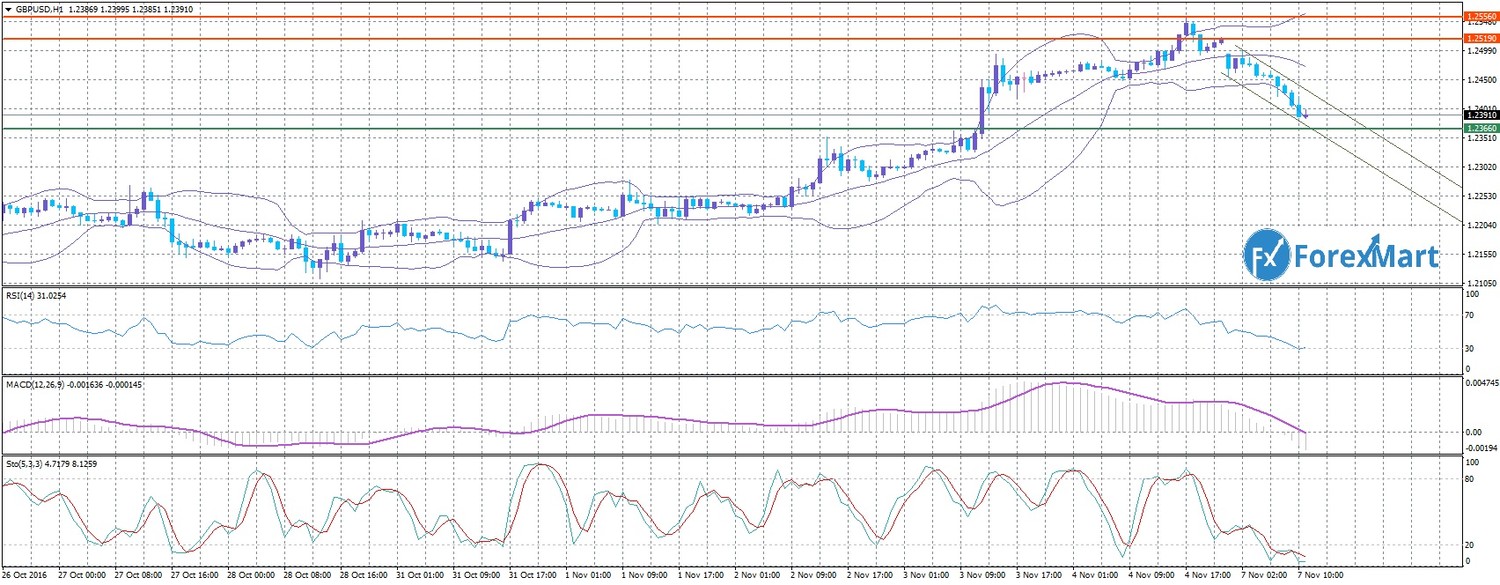The width and height of the screenshot is (1500, 585).
Task: Select the orange 1.25560 price label
Action: 1479,17
